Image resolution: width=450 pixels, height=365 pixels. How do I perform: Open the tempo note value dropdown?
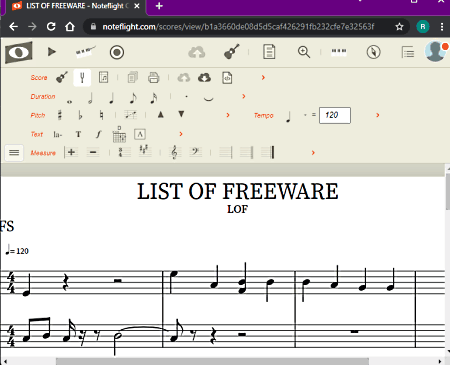tap(305, 115)
